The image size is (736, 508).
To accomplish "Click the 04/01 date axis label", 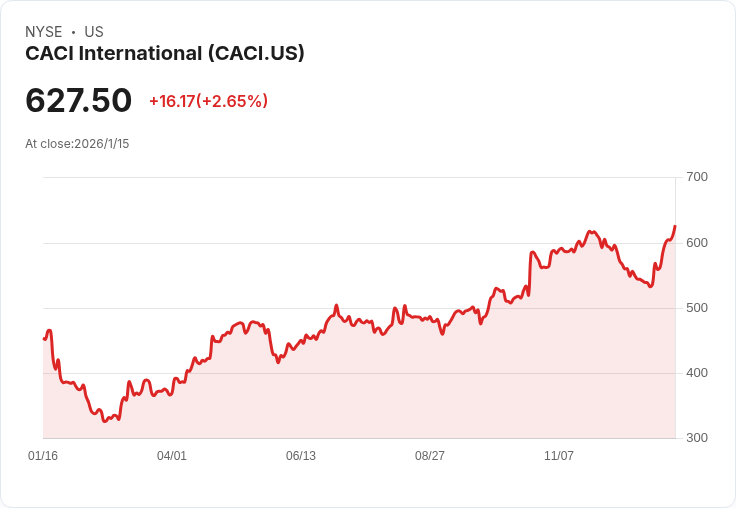I will pyautogui.click(x=172, y=455).
